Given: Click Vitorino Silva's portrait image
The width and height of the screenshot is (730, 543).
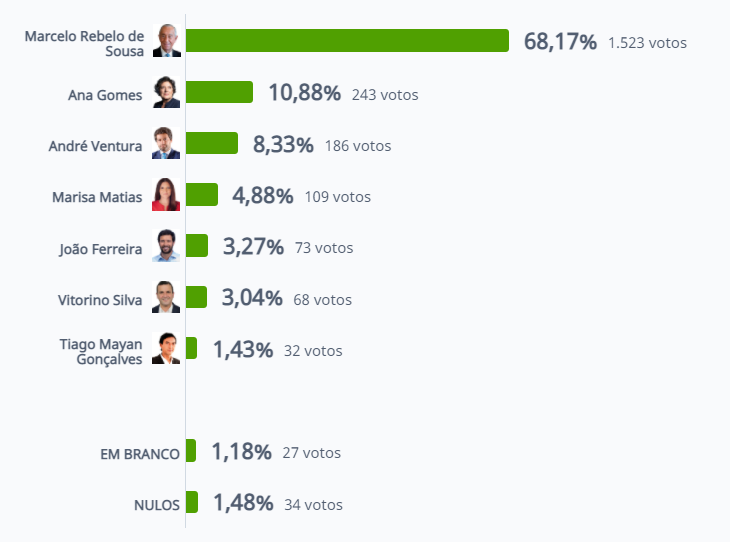Looking at the screenshot, I should [x=166, y=297].
